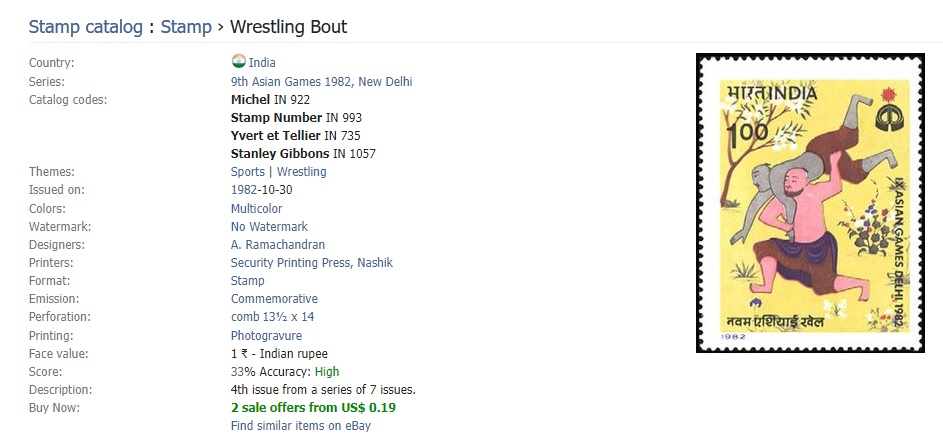This screenshot has width=943, height=443.
Task: Click the India flag icon
Action: (238, 62)
